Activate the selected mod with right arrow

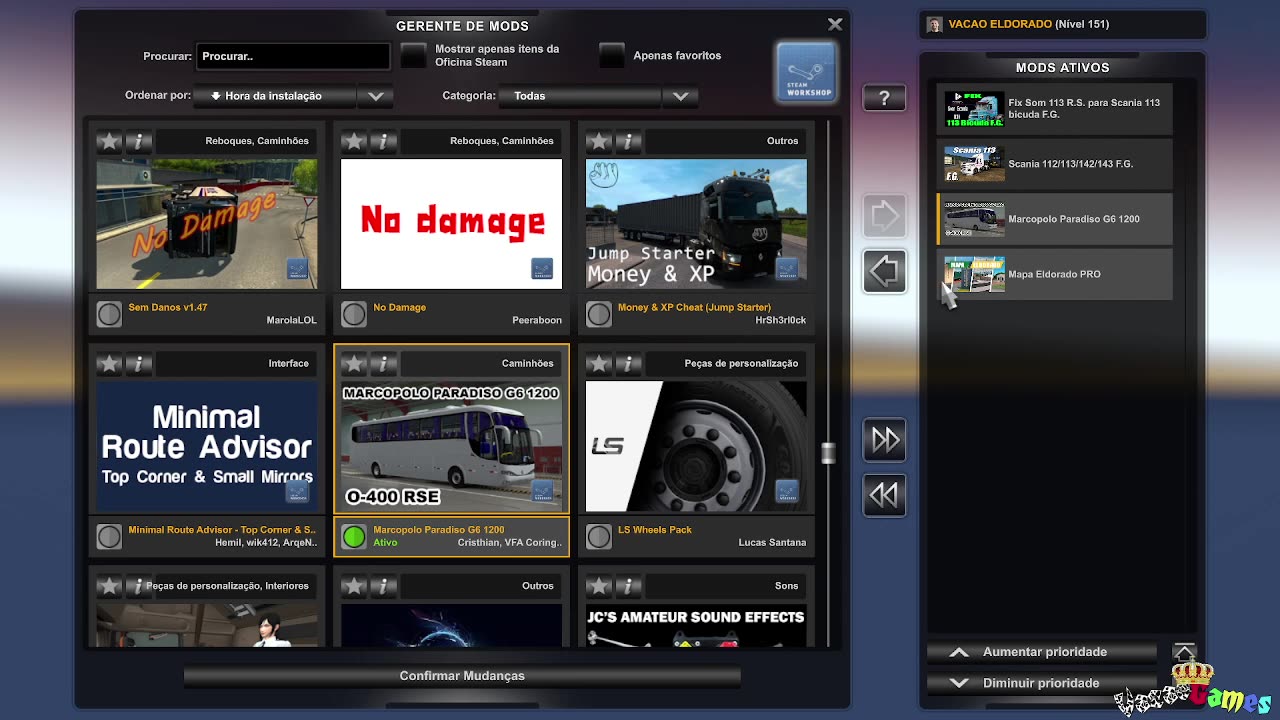click(884, 216)
